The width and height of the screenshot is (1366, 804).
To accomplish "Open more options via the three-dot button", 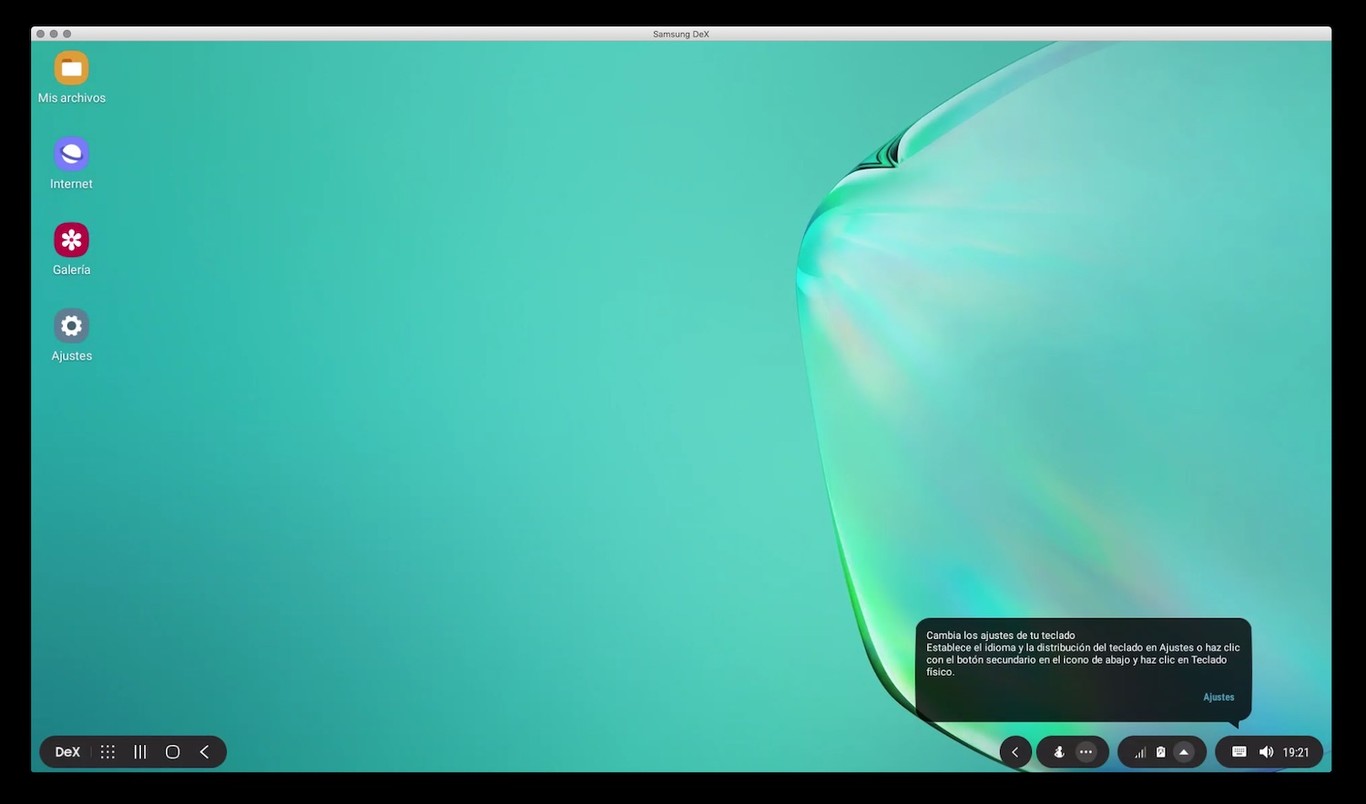I will click(x=1085, y=752).
